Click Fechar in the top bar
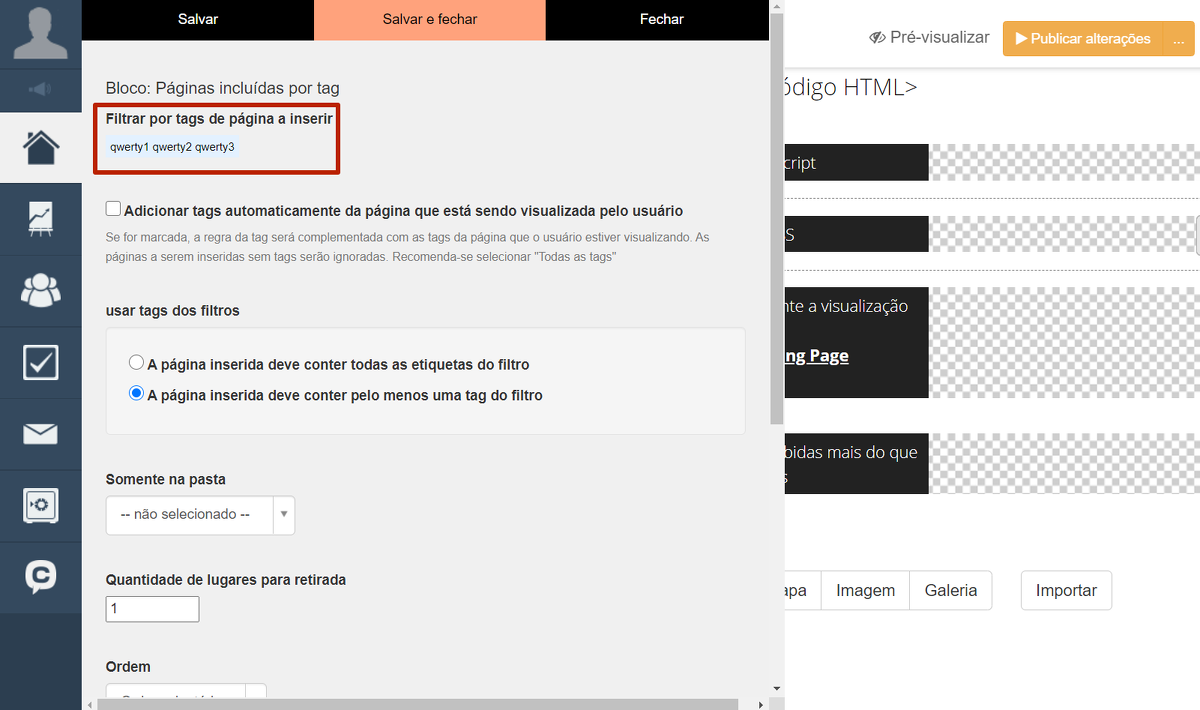1200x710 pixels. (661, 19)
